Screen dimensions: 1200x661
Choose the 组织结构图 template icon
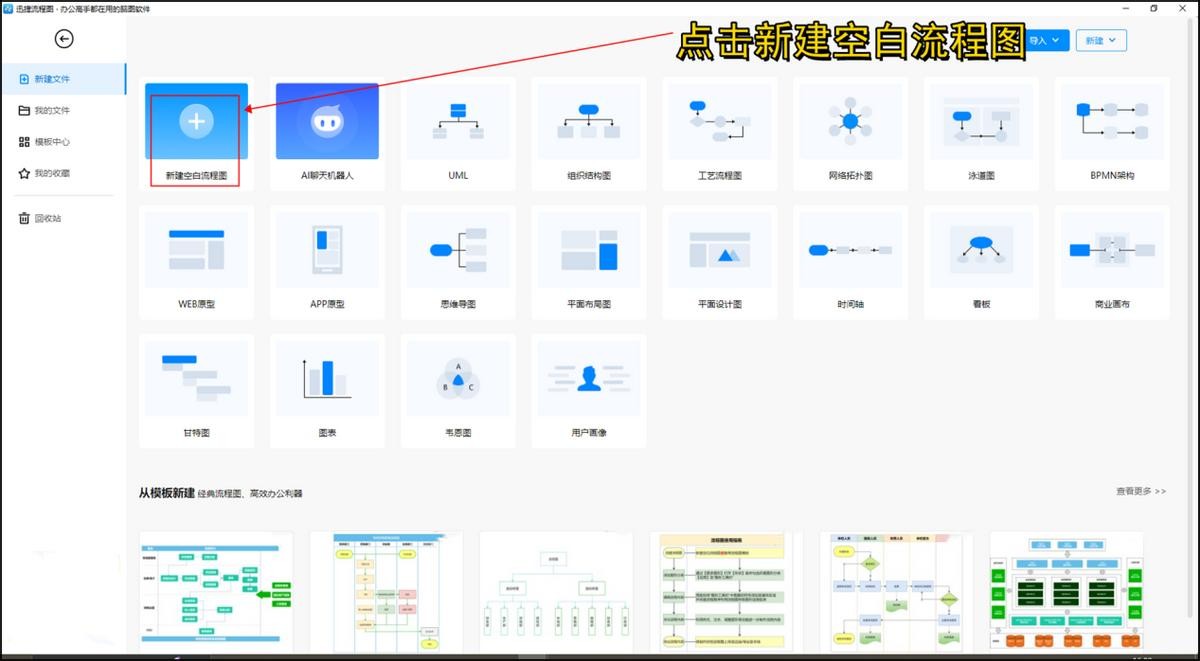588,122
